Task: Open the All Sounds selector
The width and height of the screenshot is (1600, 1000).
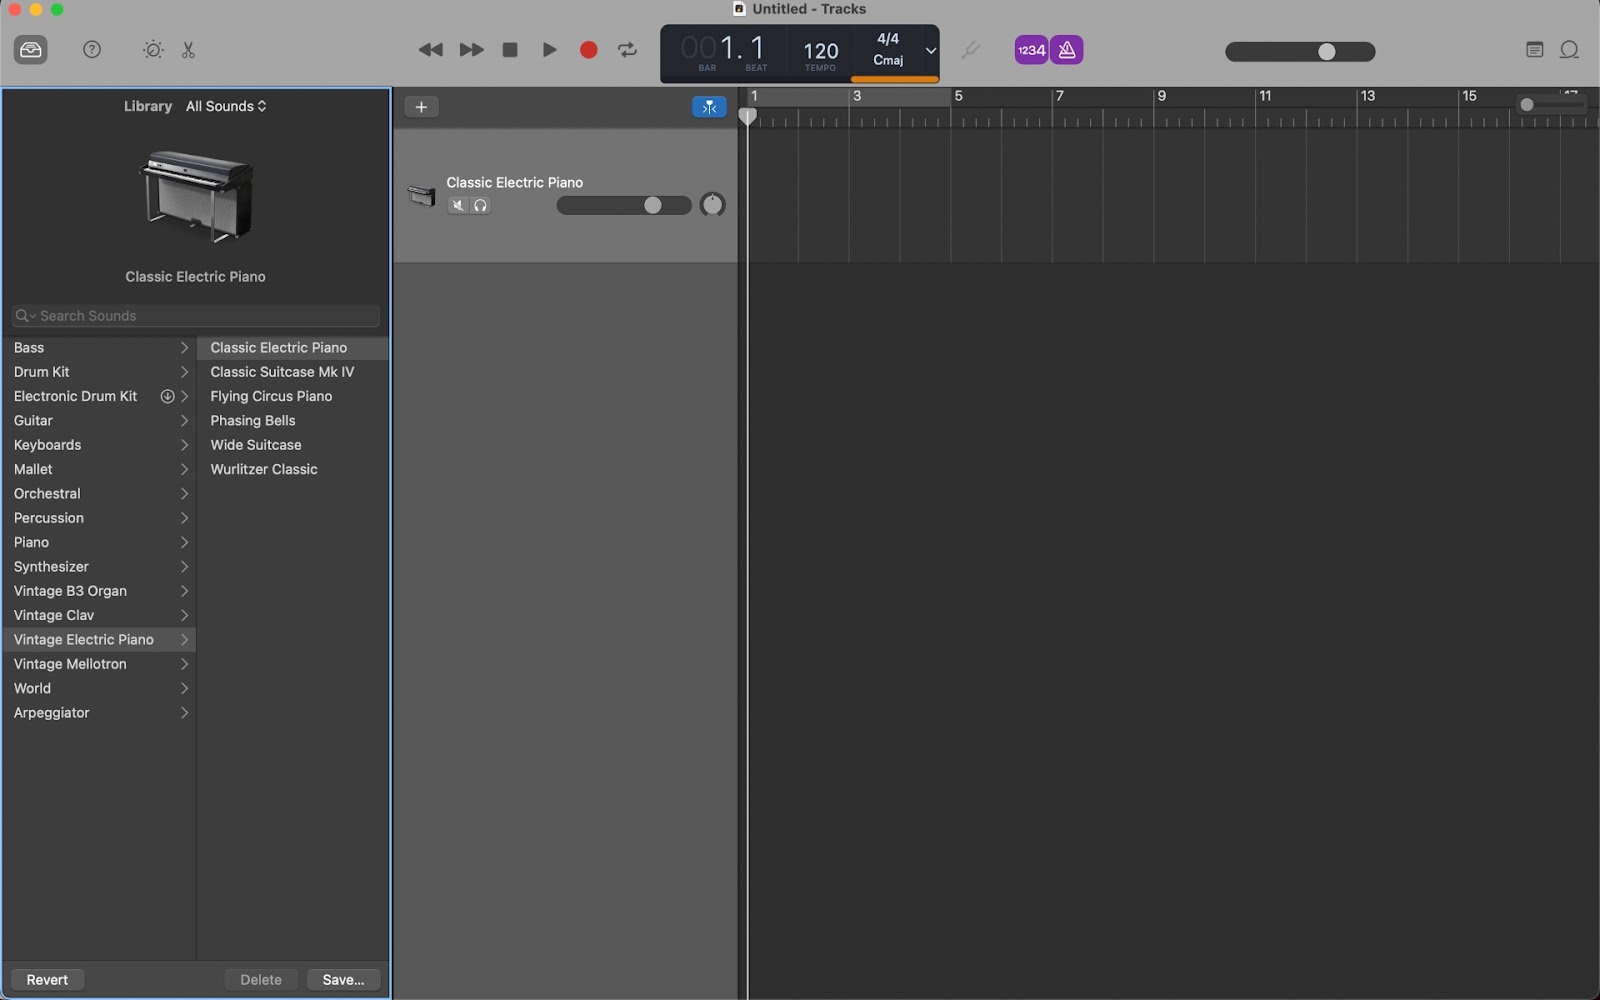Action: pyautogui.click(x=226, y=105)
